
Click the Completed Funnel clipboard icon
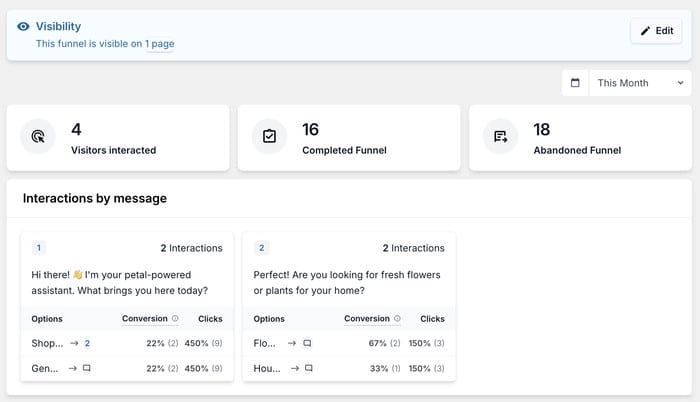(x=269, y=136)
